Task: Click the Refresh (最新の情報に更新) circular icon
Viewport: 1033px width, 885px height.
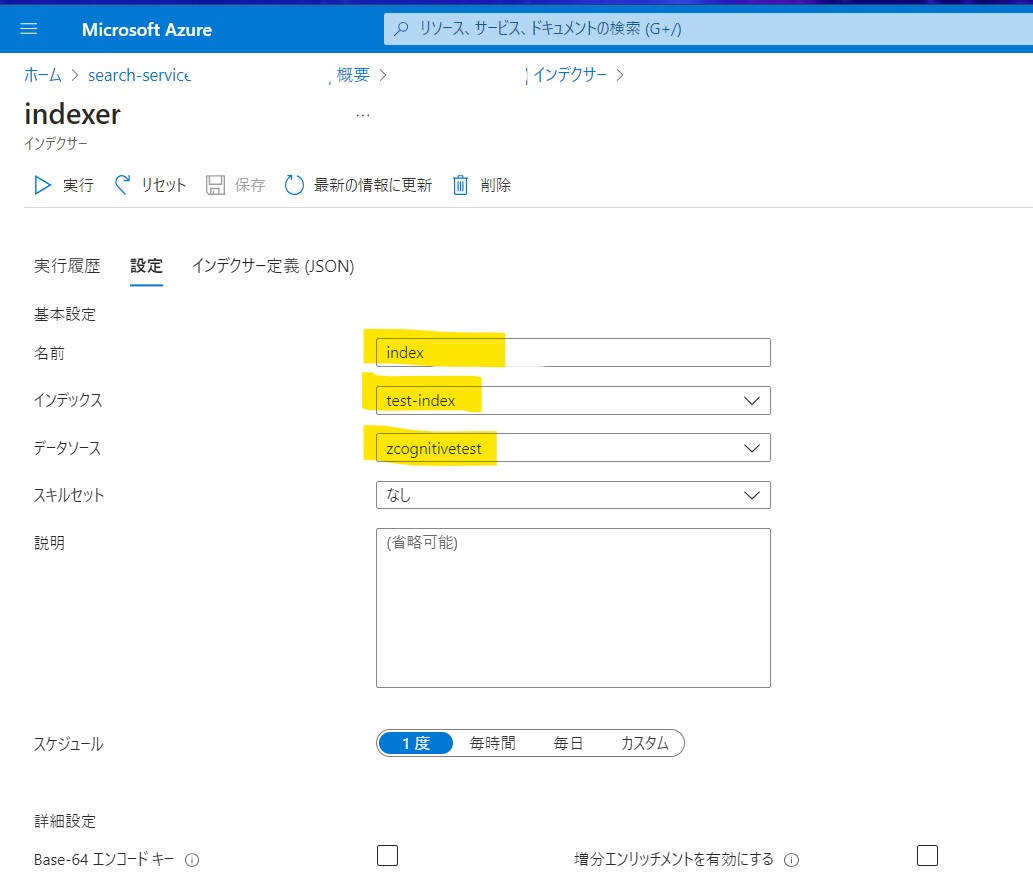Action: 294,185
